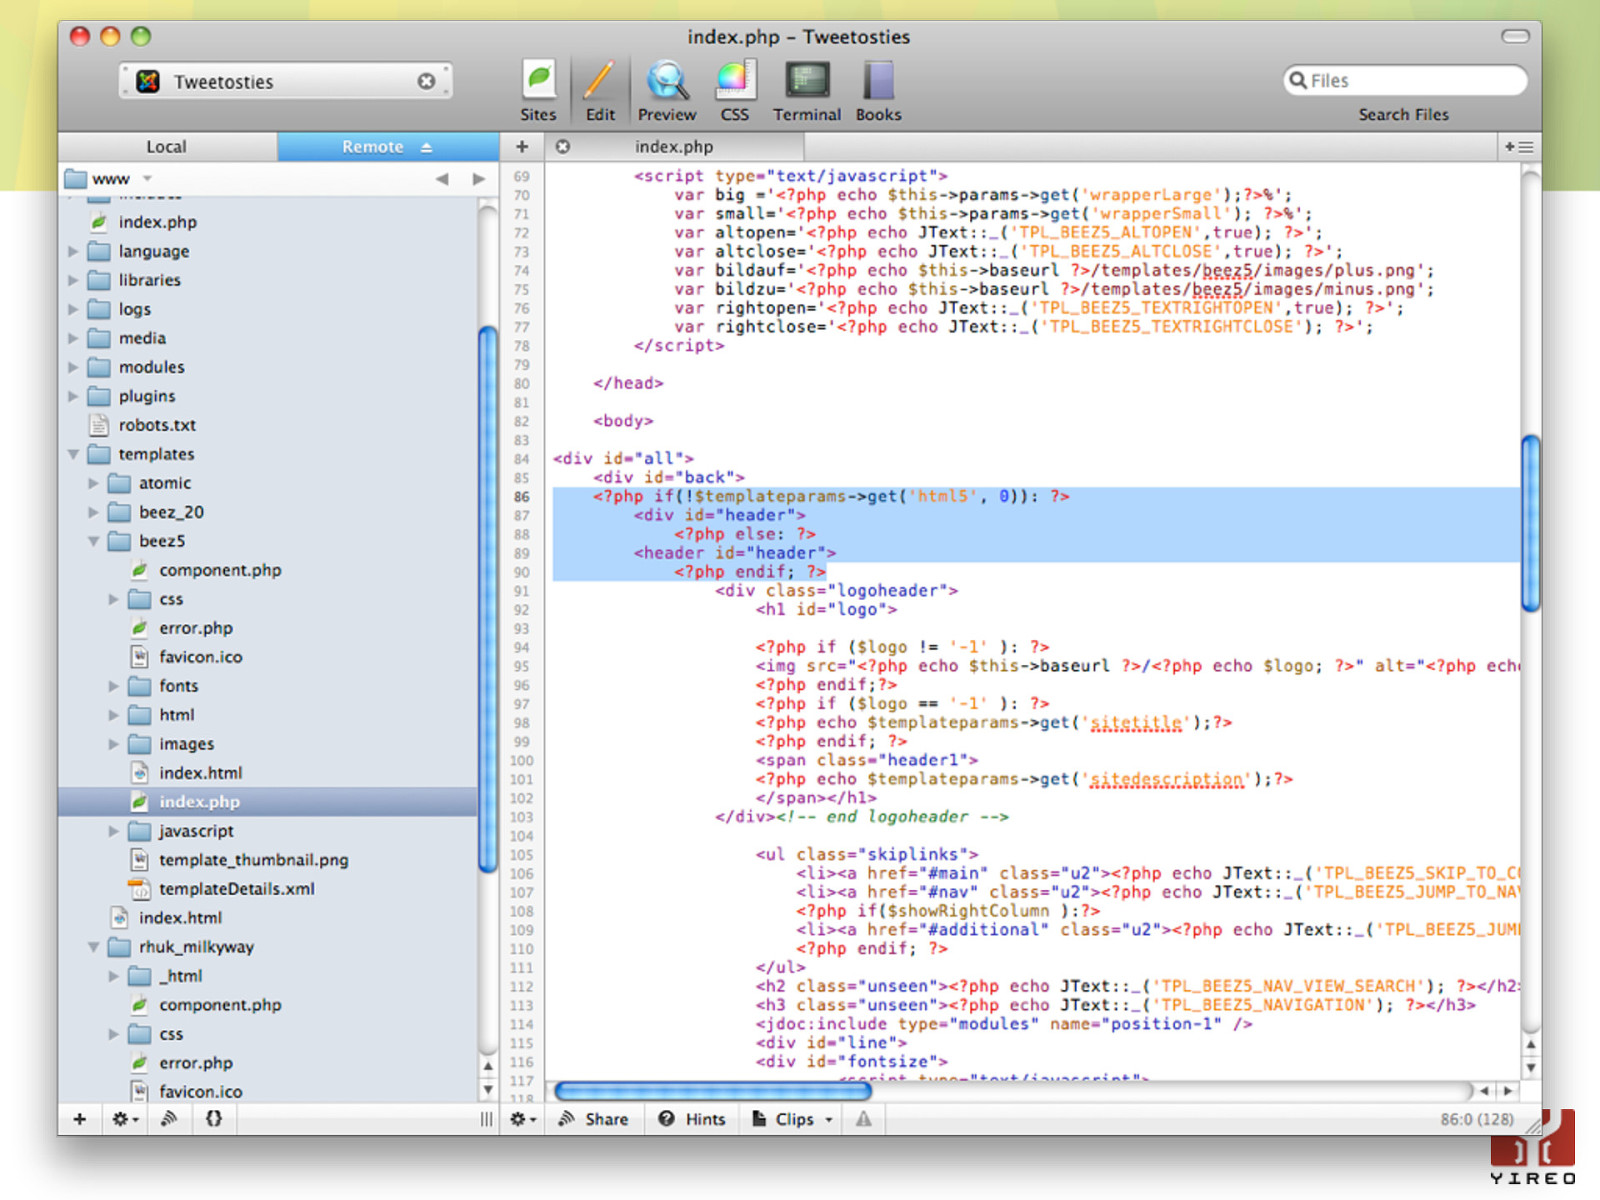Viewport: 1600px width, 1200px height.
Task: Expand the images folder
Action: coord(113,744)
